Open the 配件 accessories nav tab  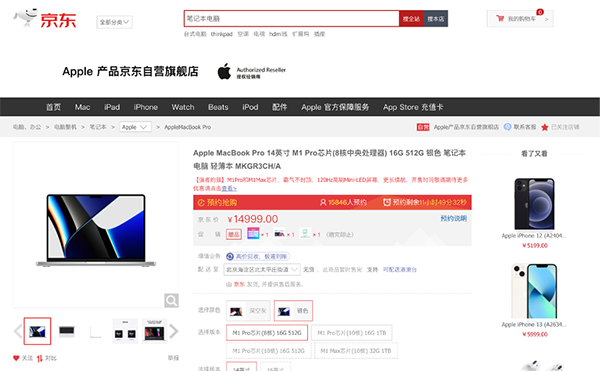[x=279, y=107]
